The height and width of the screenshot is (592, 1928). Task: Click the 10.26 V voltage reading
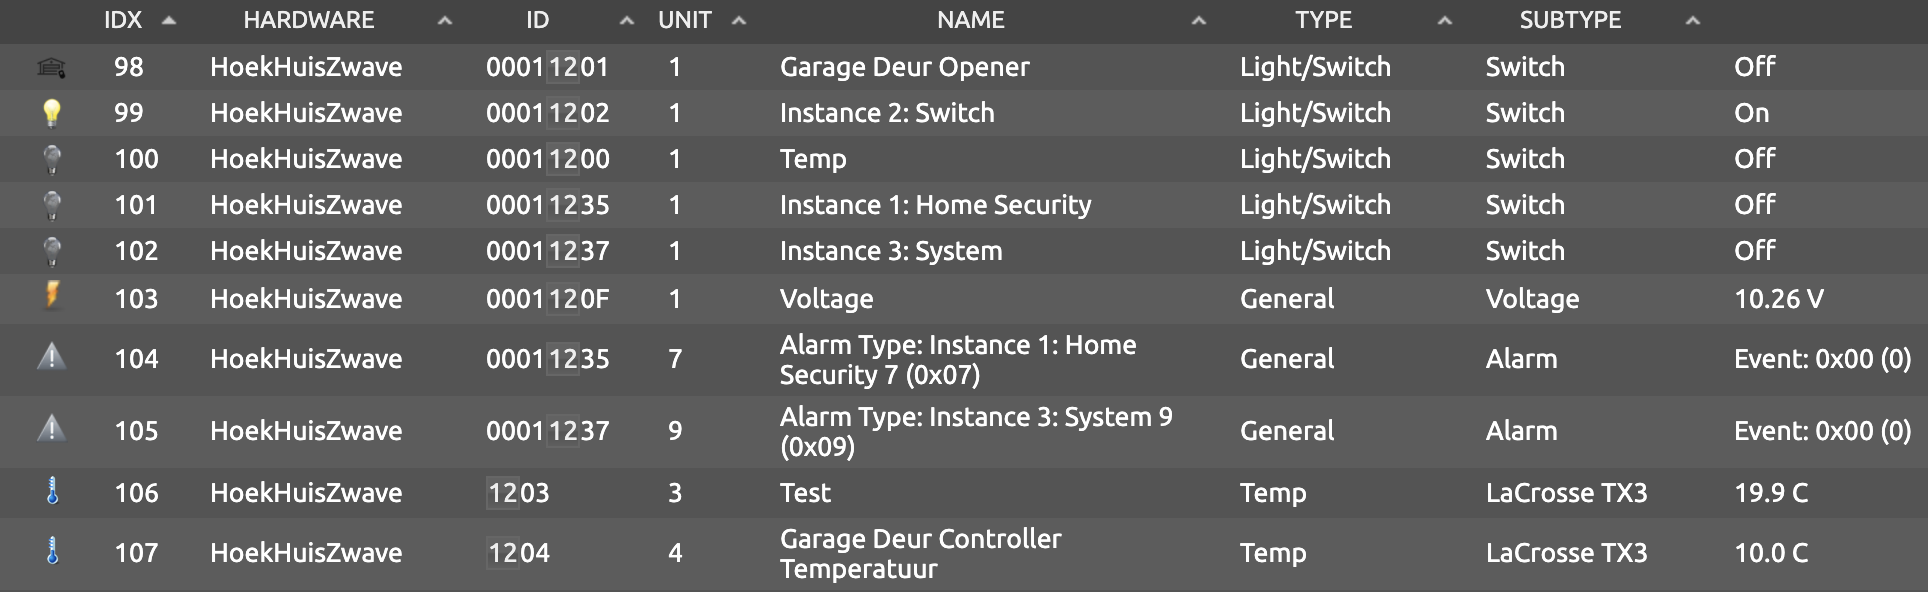click(x=1780, y=297)
